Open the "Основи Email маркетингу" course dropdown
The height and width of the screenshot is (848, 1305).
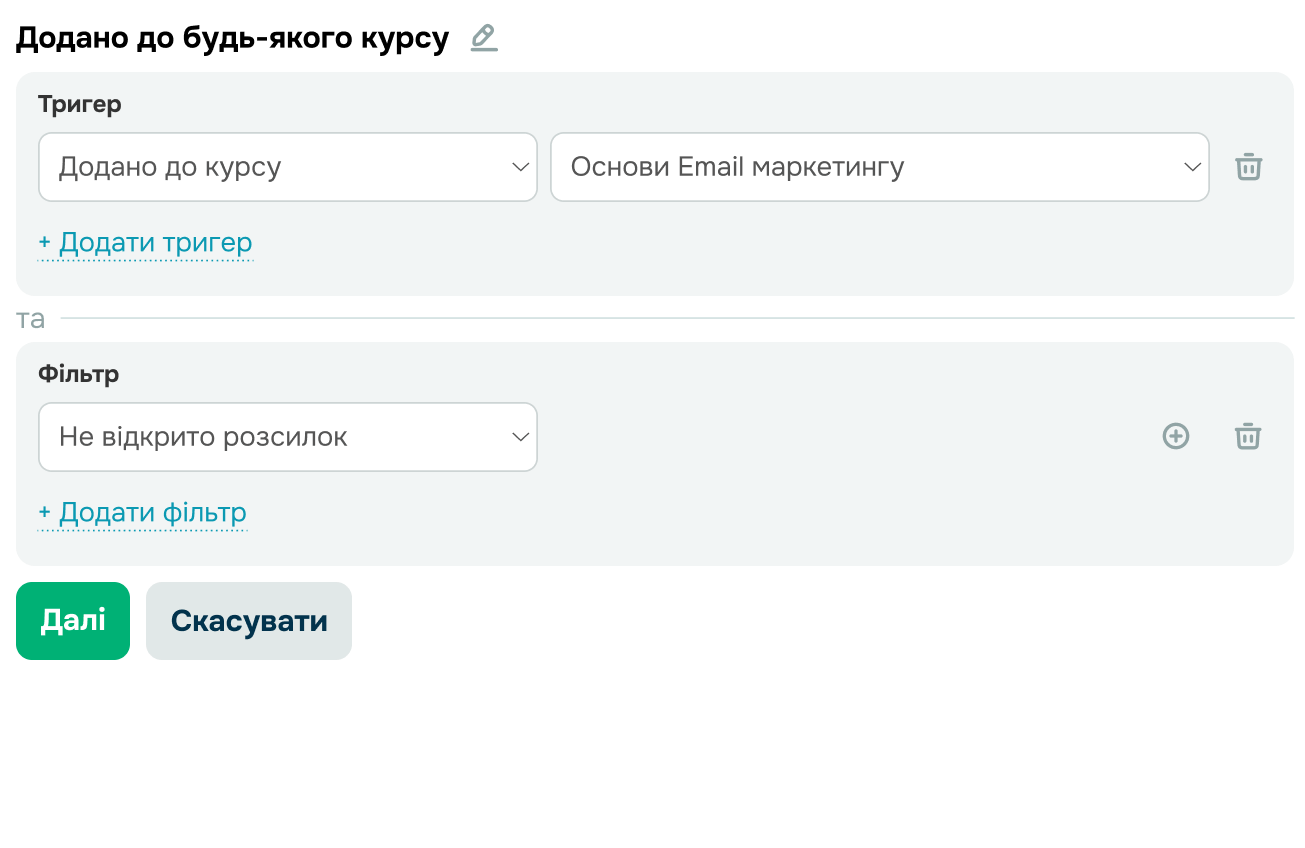point(860,167)
